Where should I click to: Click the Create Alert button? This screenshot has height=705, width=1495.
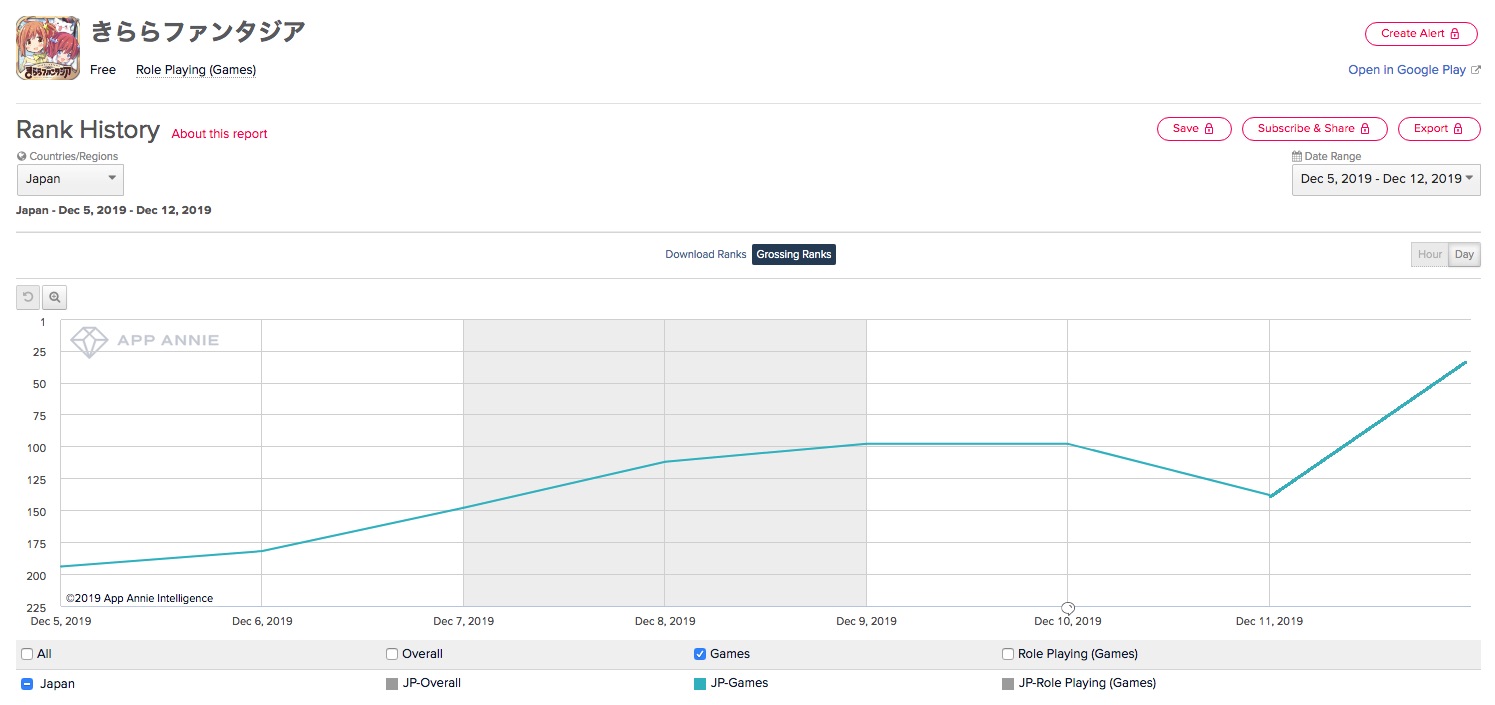coord(1422,34)
